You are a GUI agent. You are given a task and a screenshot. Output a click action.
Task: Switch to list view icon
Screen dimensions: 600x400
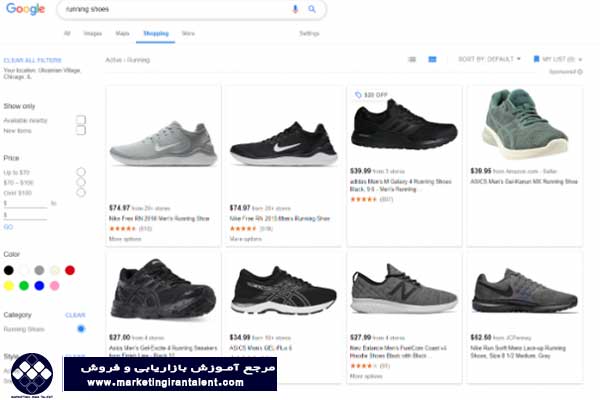pos(412,59)
